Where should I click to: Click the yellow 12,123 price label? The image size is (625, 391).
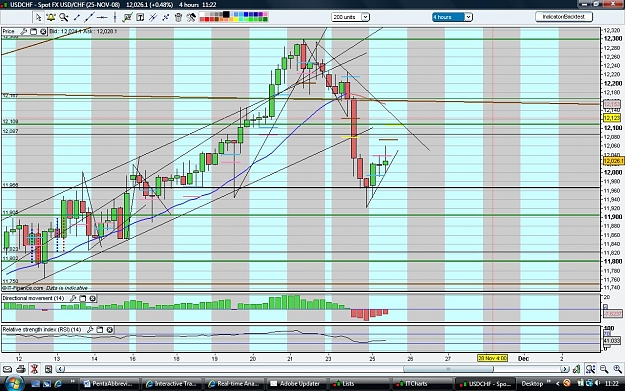tap(612, 118)
